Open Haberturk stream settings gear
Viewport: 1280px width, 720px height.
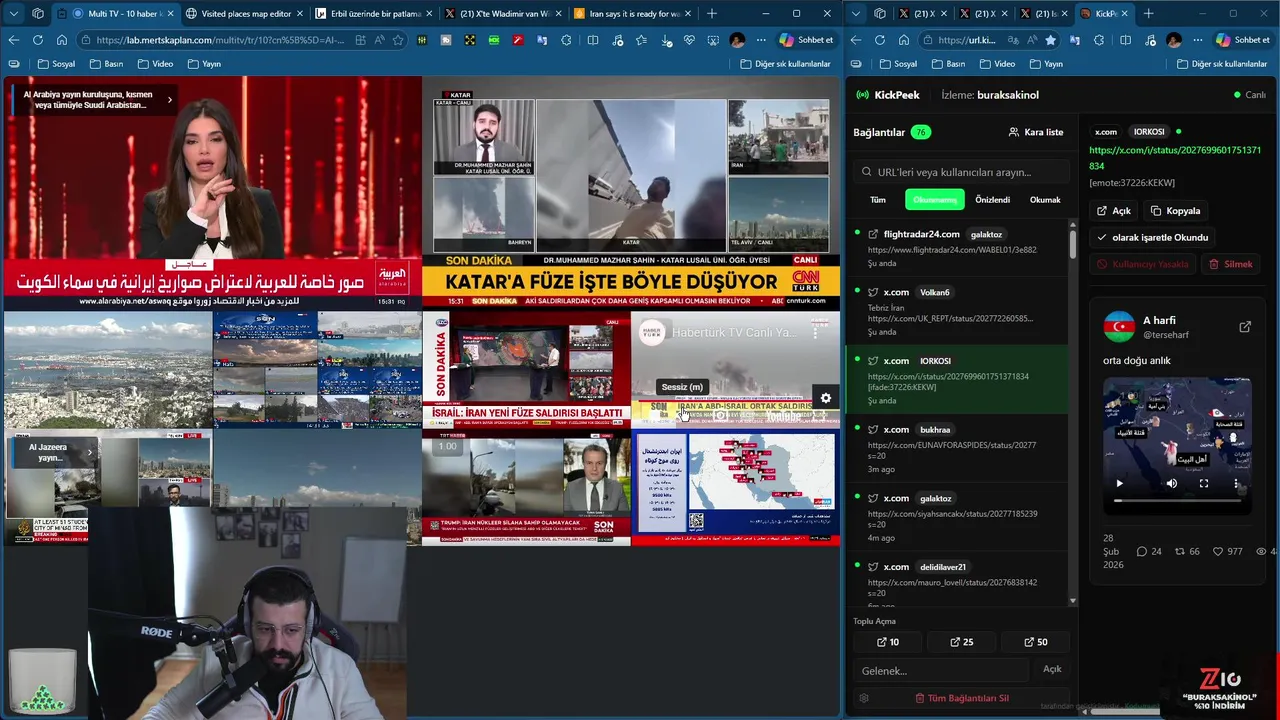click(x=826, y=398)
